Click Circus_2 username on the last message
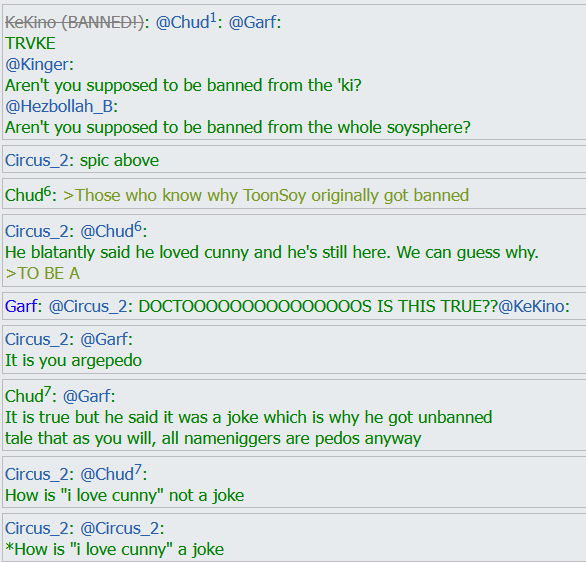The height and width of the screenshot is (562, 586). tap(37, 528)
